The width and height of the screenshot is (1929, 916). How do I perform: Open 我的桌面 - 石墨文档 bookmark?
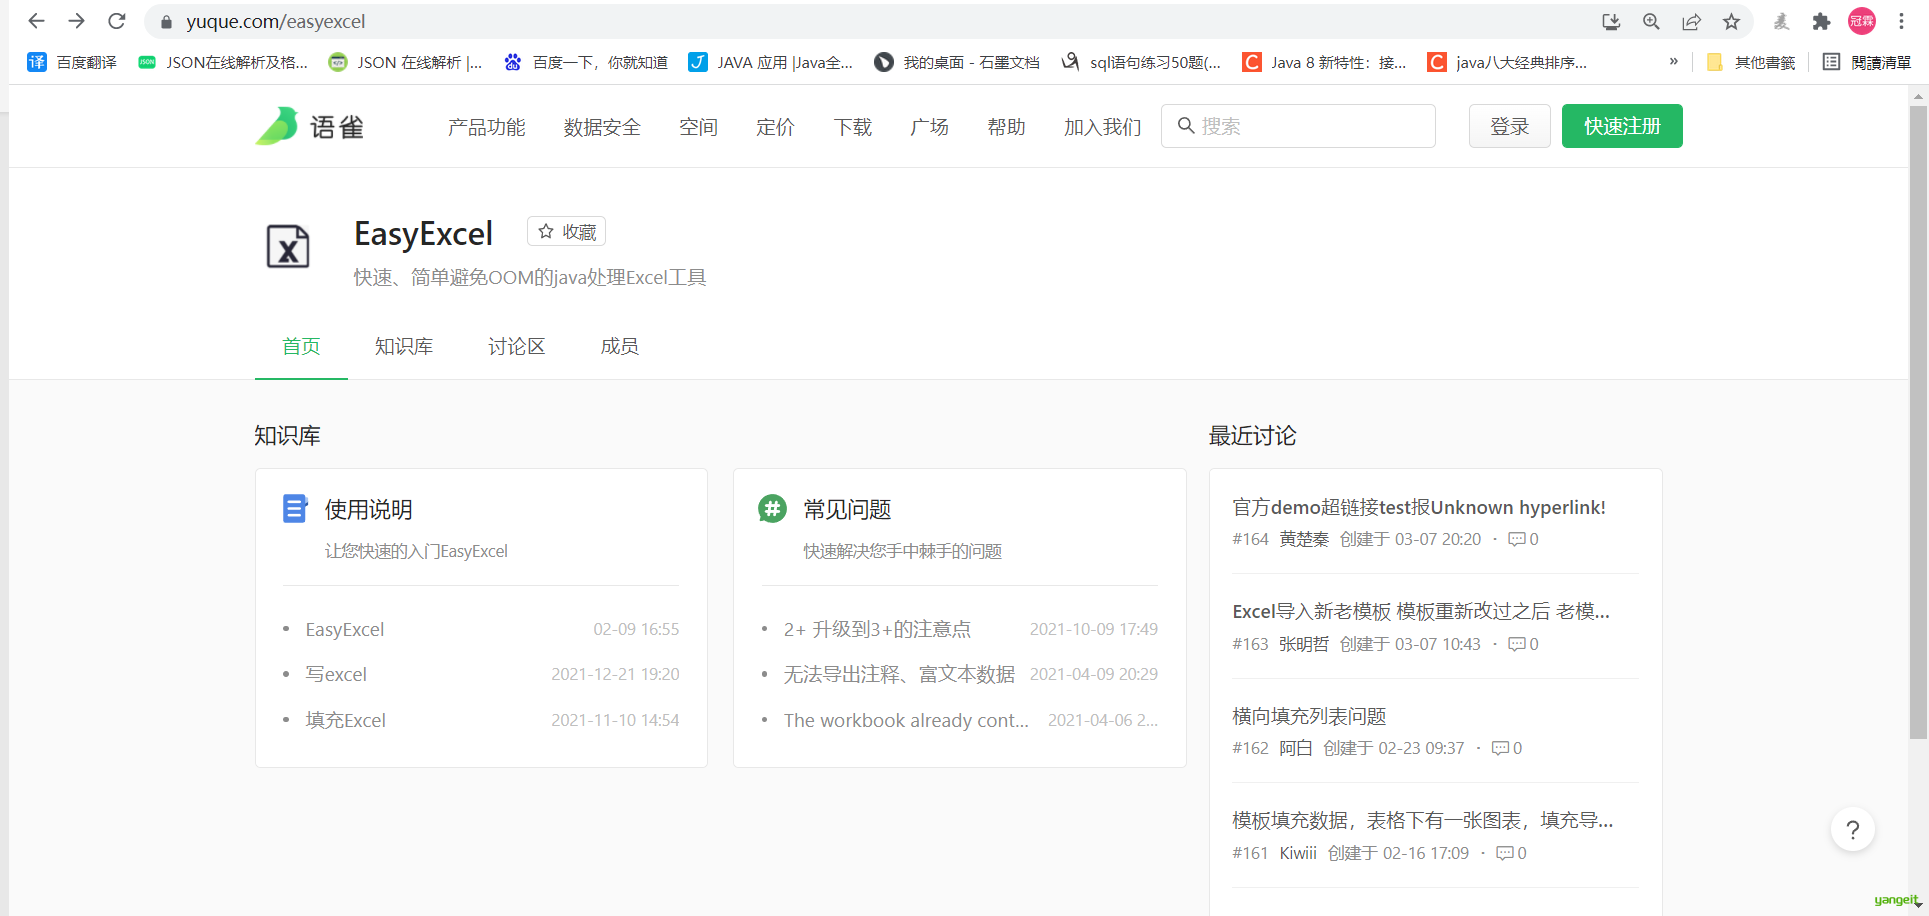[x=957, y=62]
